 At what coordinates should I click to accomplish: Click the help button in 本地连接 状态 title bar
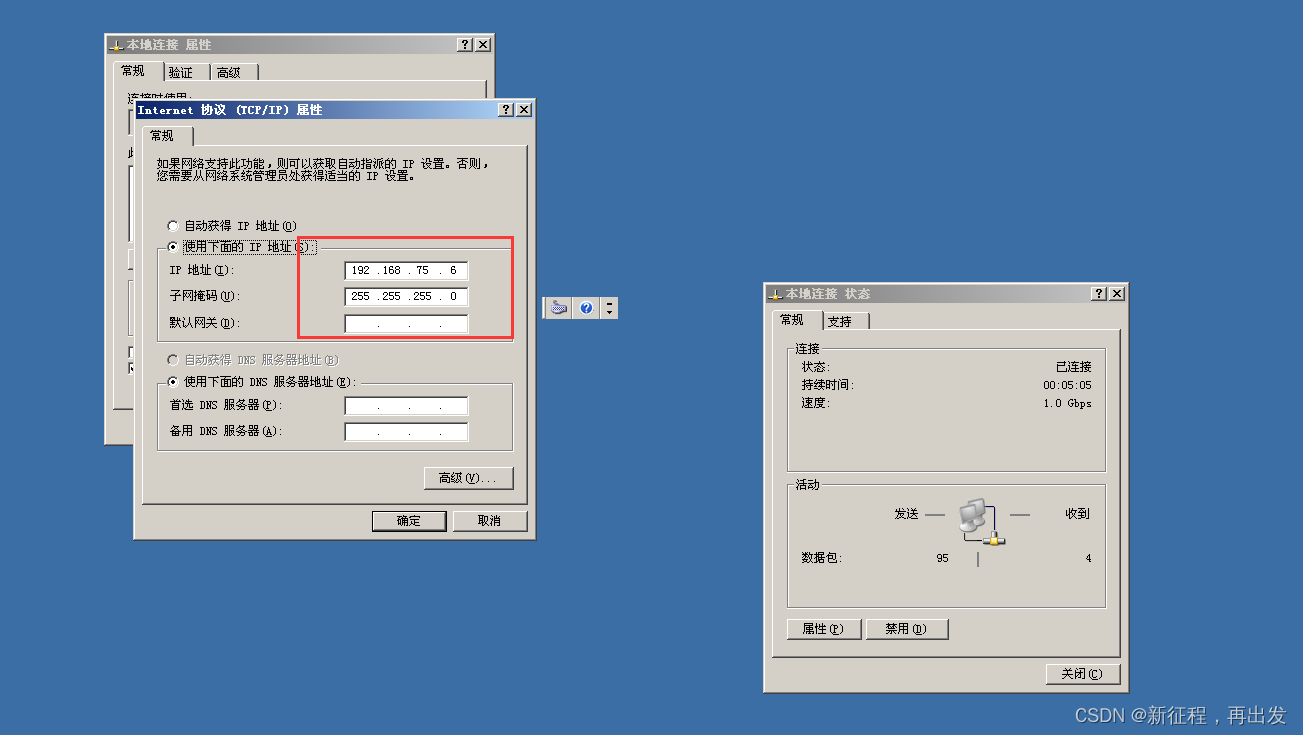pyautogui.click(x=1099, y=294)
